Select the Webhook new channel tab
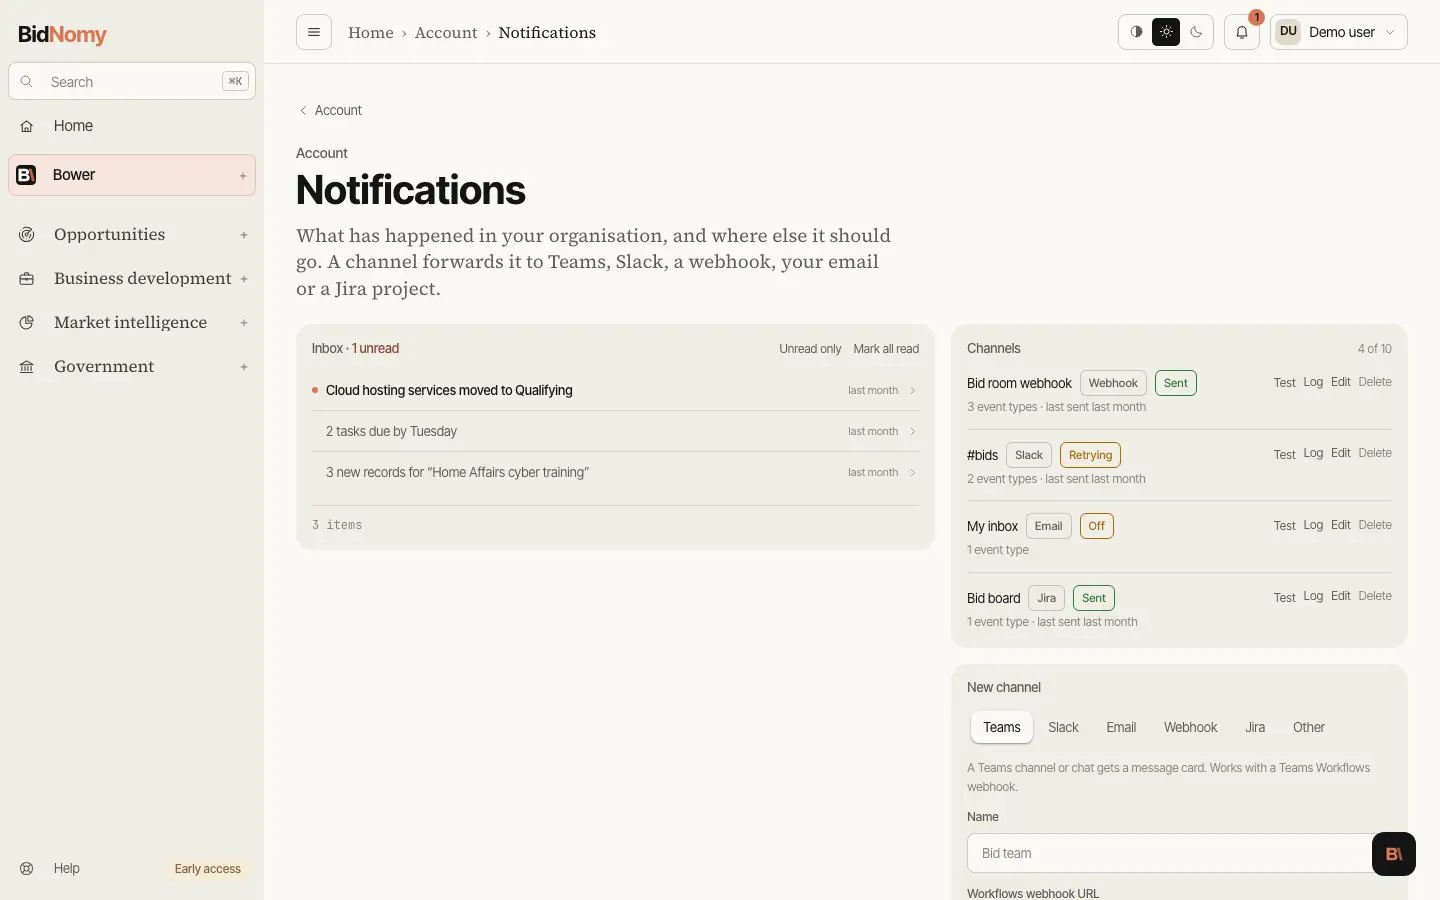The image size is (1440, 900). 1190,728
